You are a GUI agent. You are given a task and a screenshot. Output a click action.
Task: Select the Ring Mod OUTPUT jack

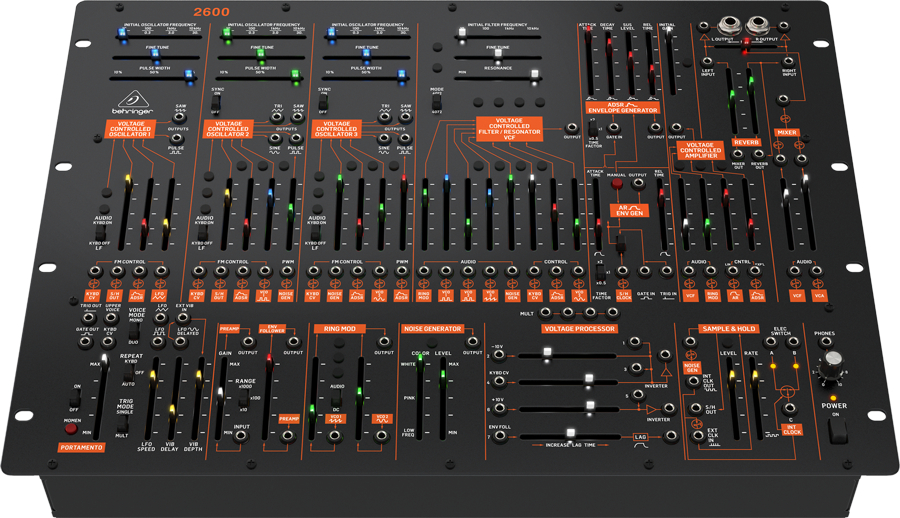[x=384, y=342]
